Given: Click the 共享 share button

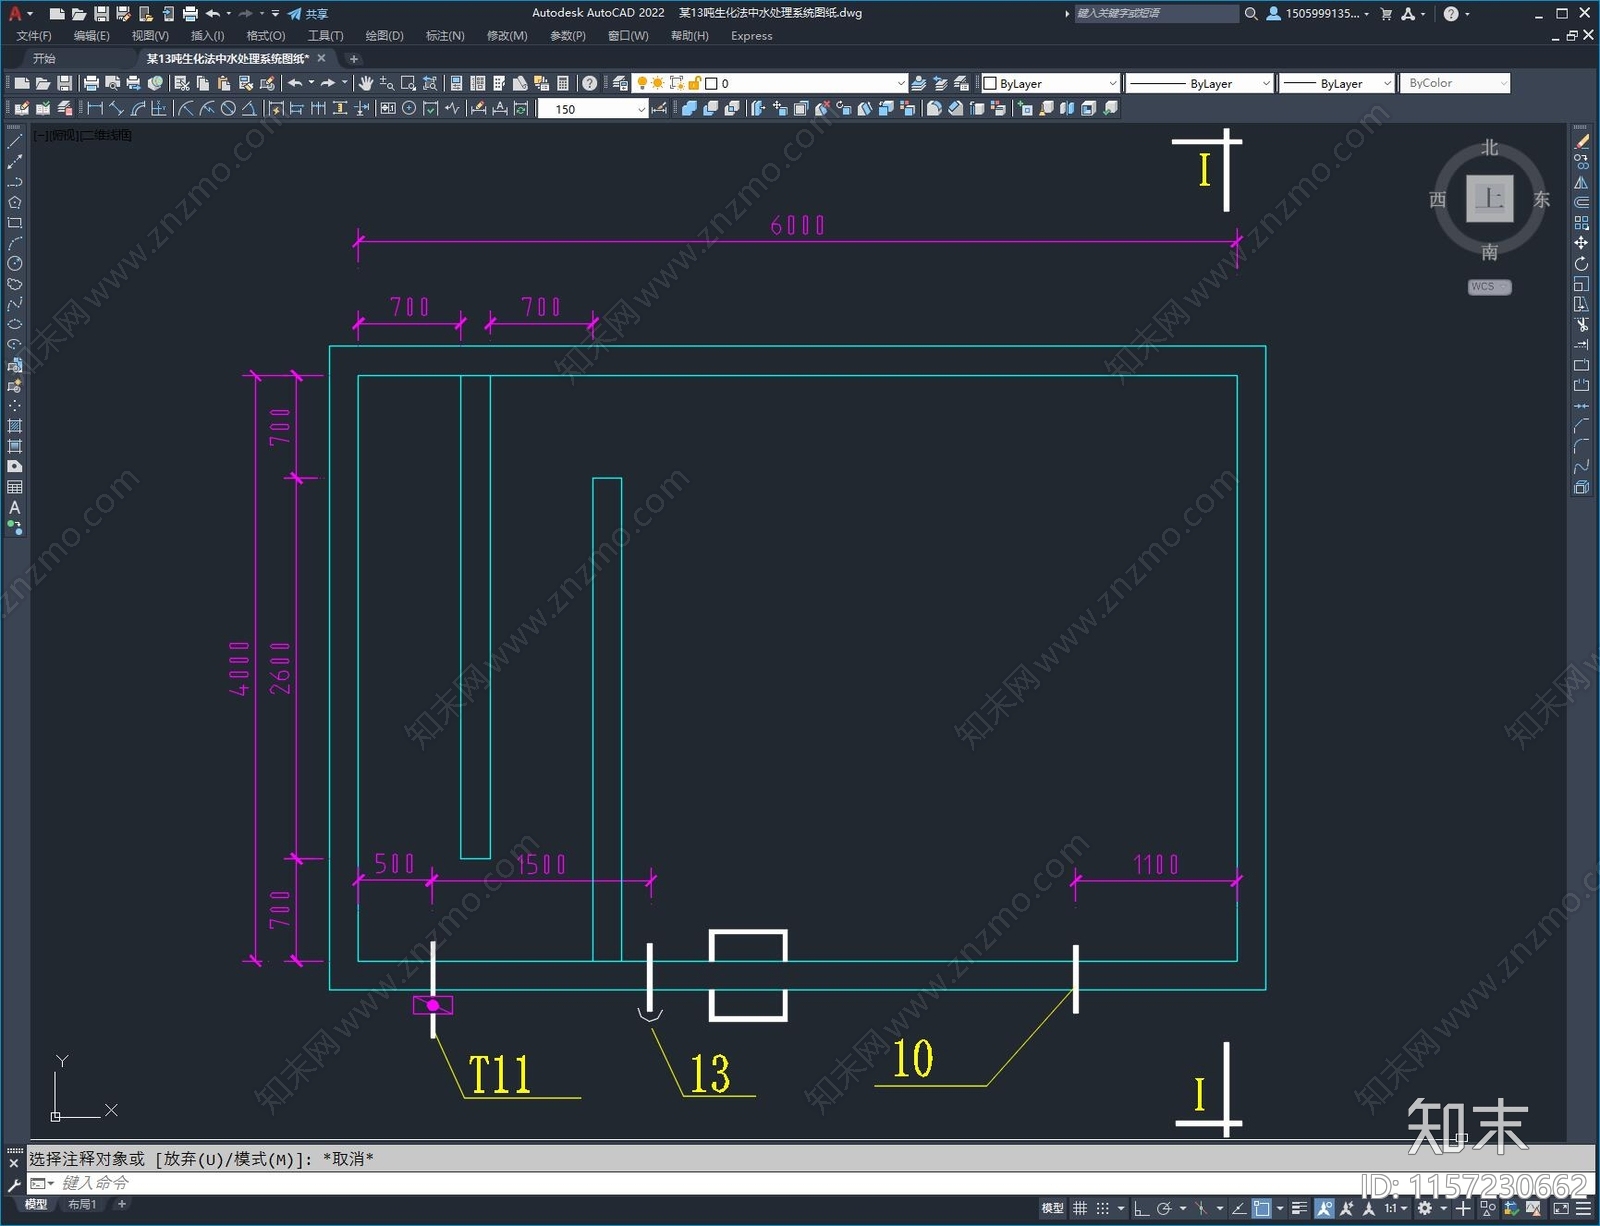Looking at the screenshot, I should [308, 14].
